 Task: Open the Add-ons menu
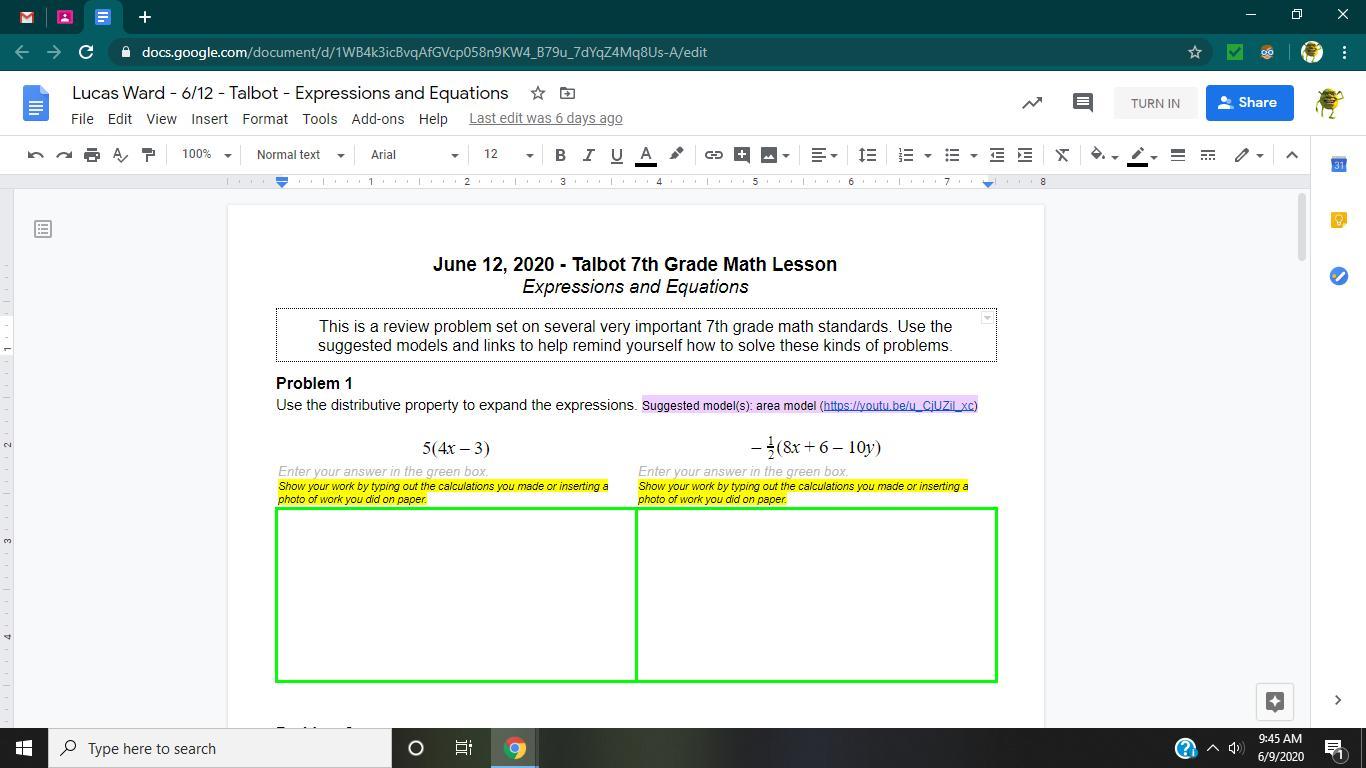tap(378, 118)
